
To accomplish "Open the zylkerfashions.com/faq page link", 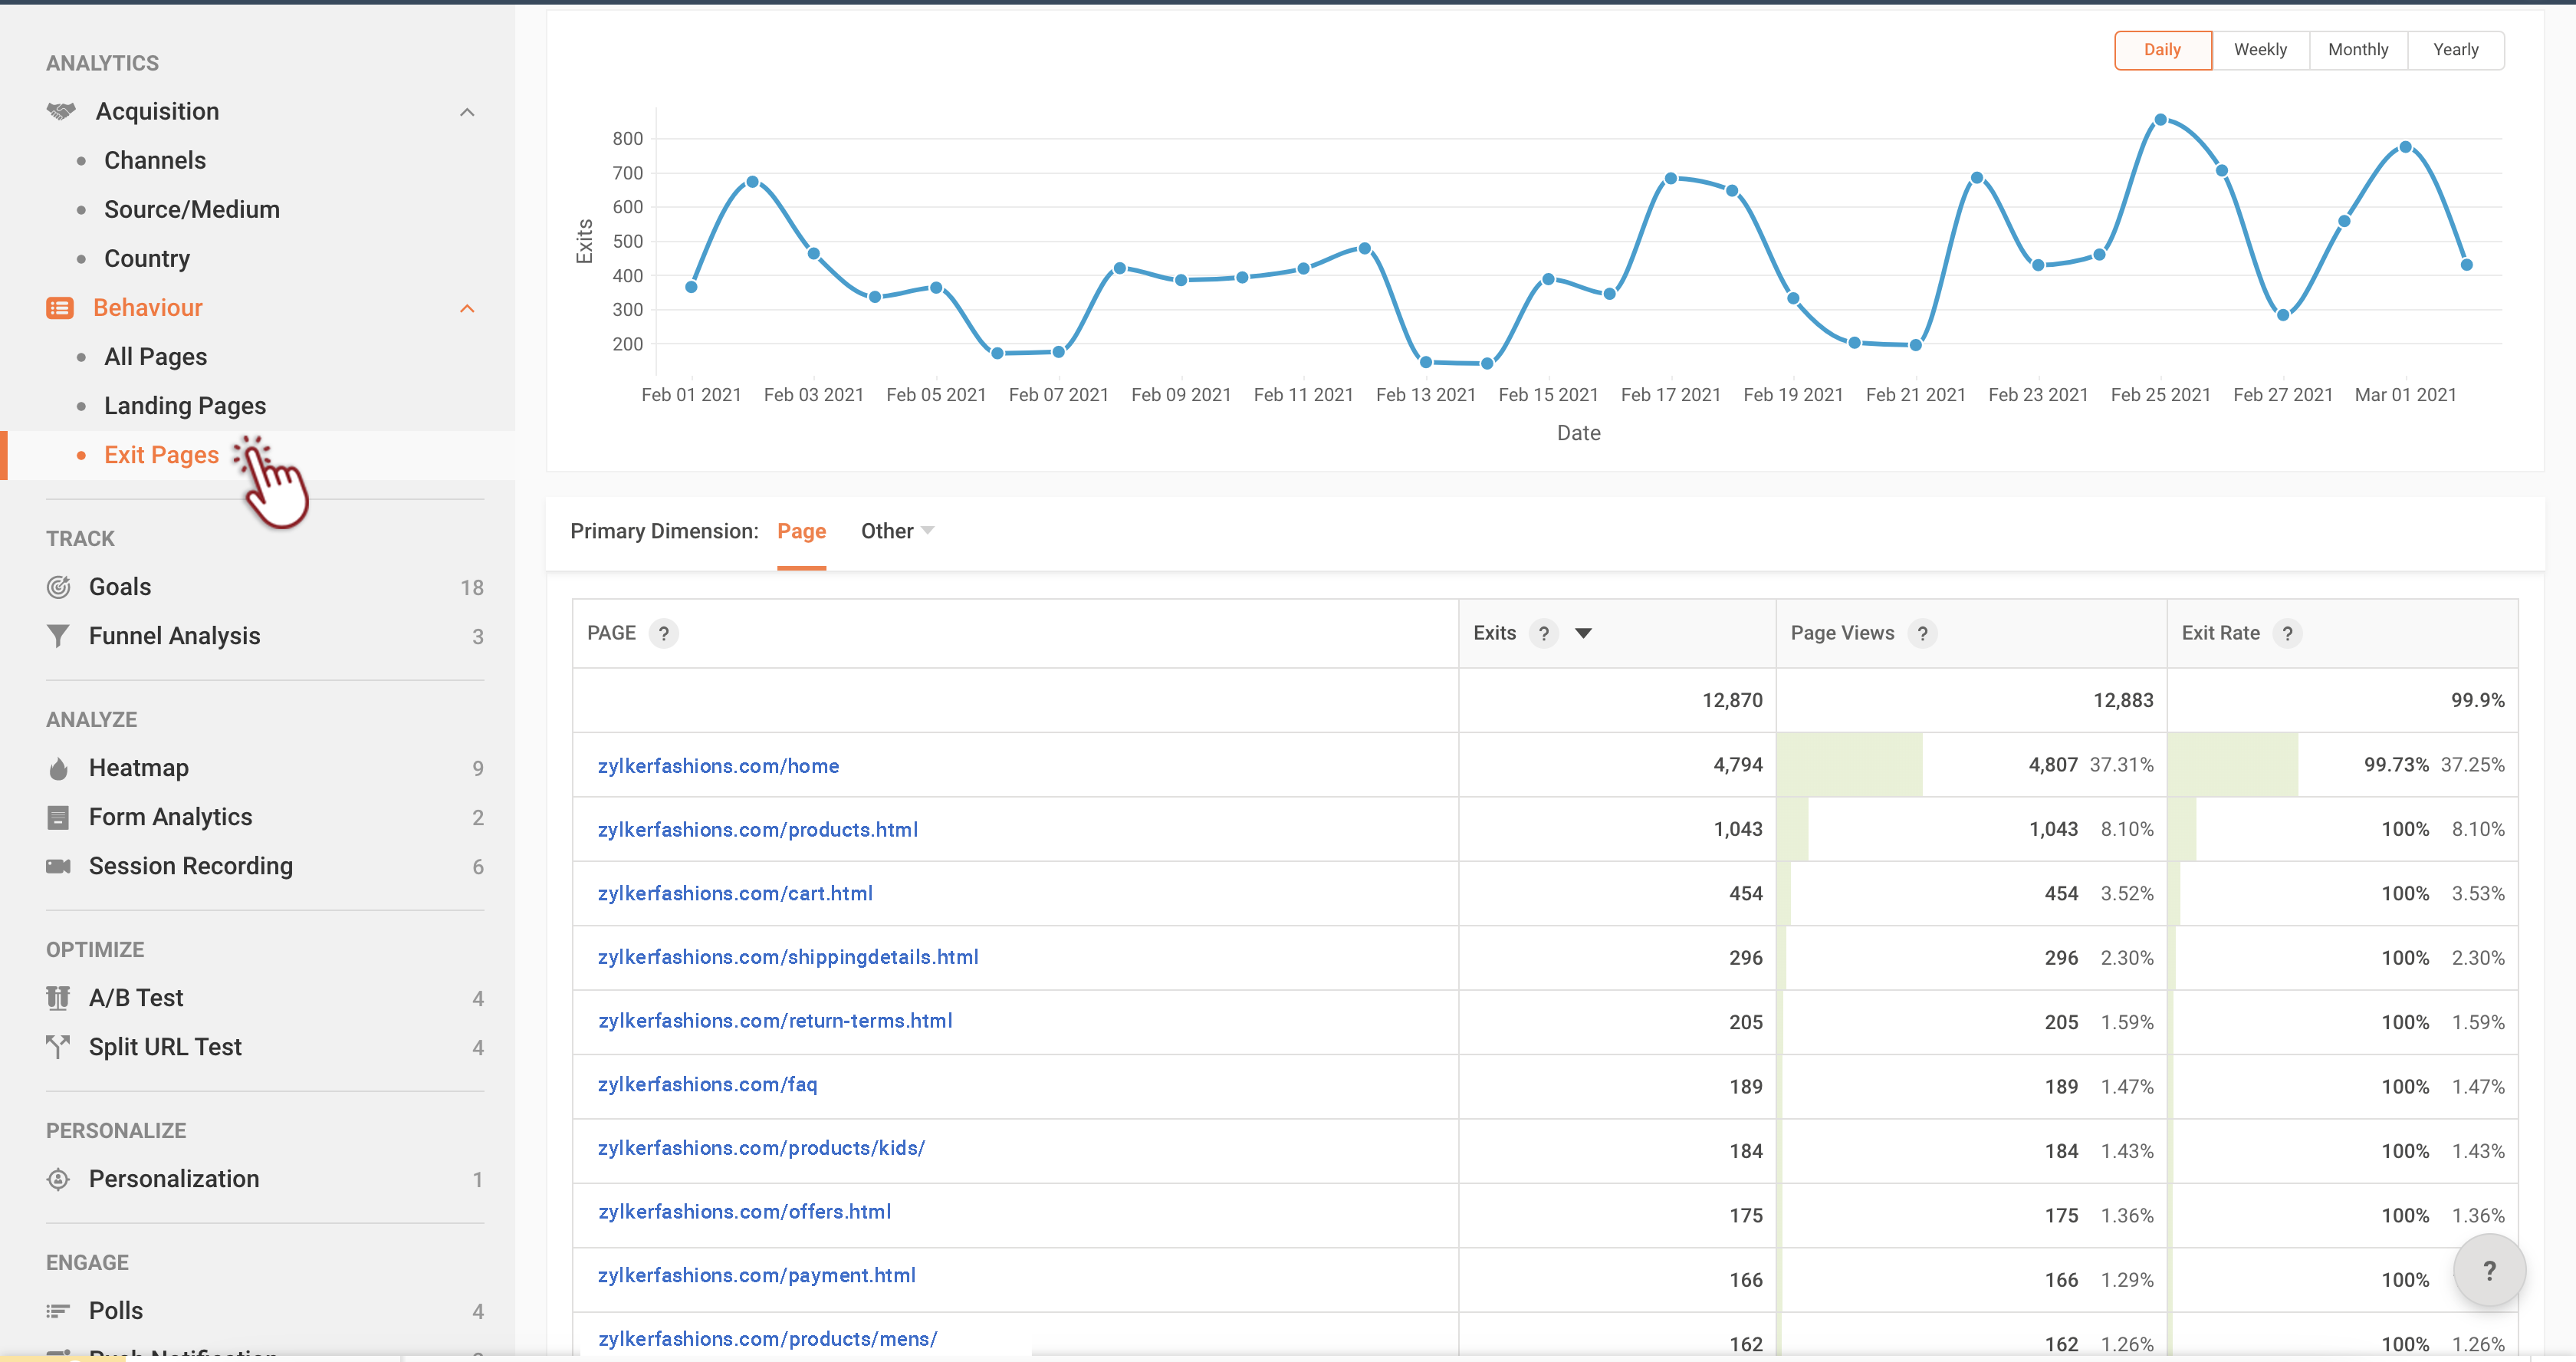I will [707, 1084].
